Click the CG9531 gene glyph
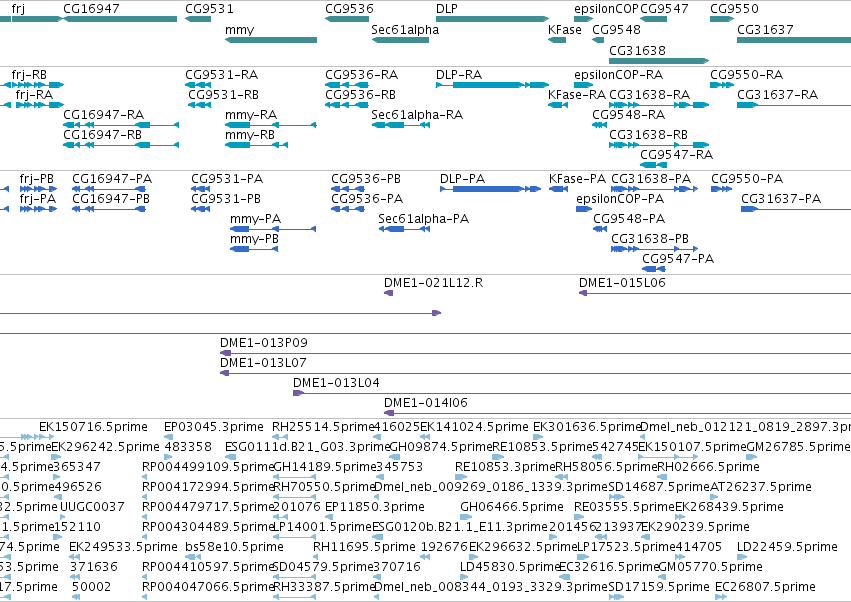The width and height of the screenshot is (851, 602). pyautogui.click(x=198, y=19)
